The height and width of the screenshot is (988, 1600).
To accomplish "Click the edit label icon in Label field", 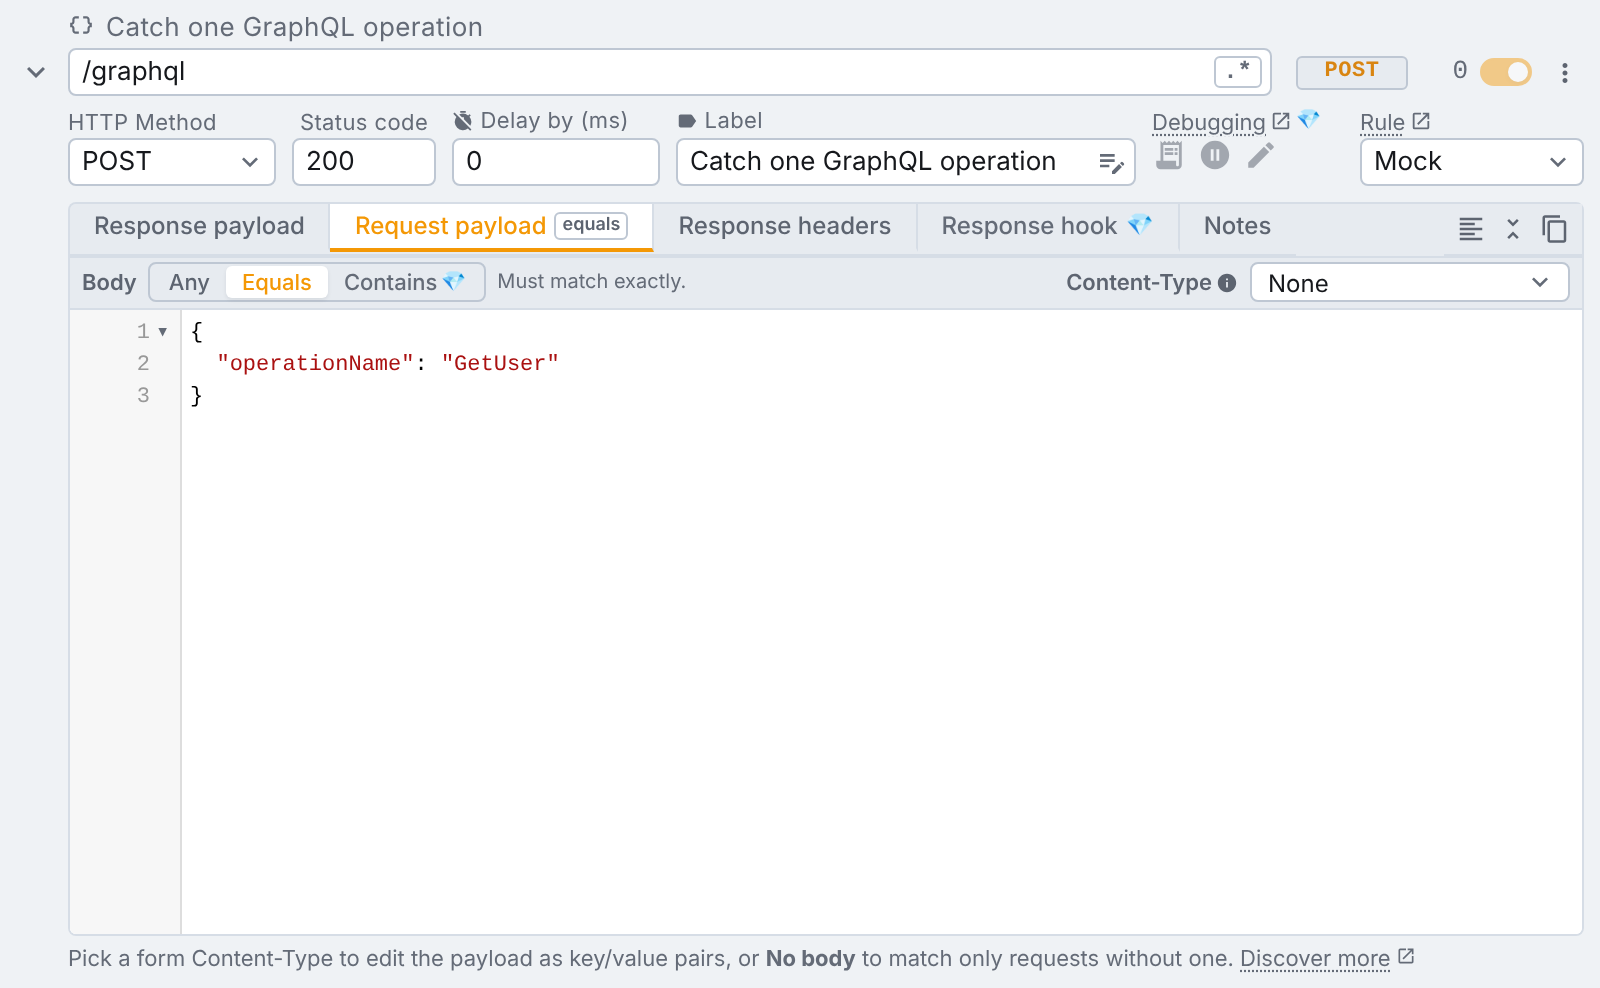I will click(x=1111, y=163).
